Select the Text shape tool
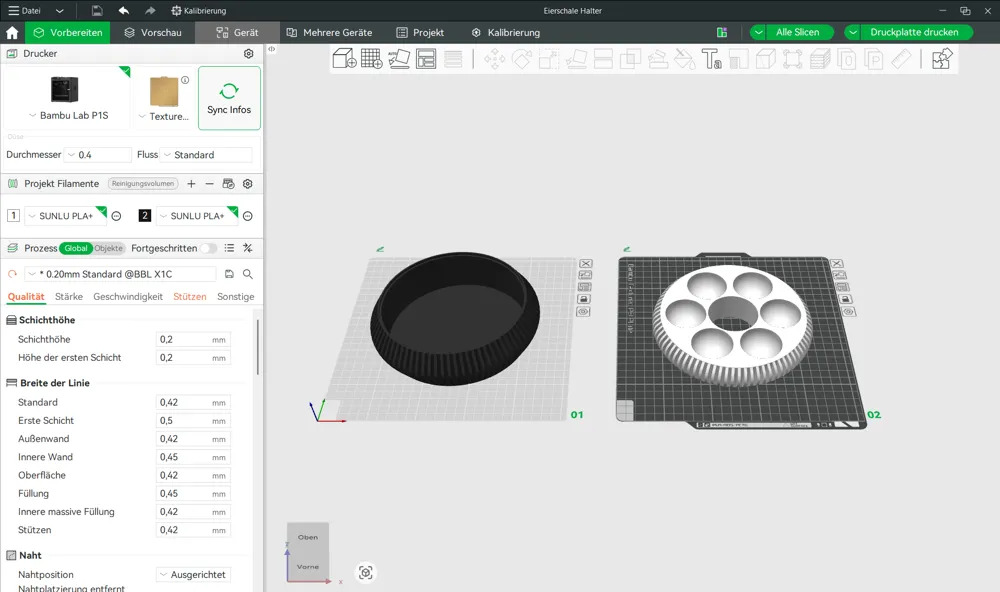1000x592 pixels. point(712,59)
